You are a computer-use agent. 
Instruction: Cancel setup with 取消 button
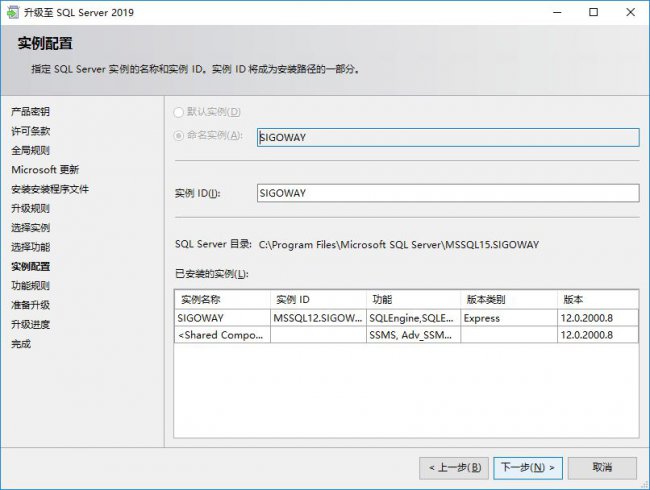(x=602, y=468)
